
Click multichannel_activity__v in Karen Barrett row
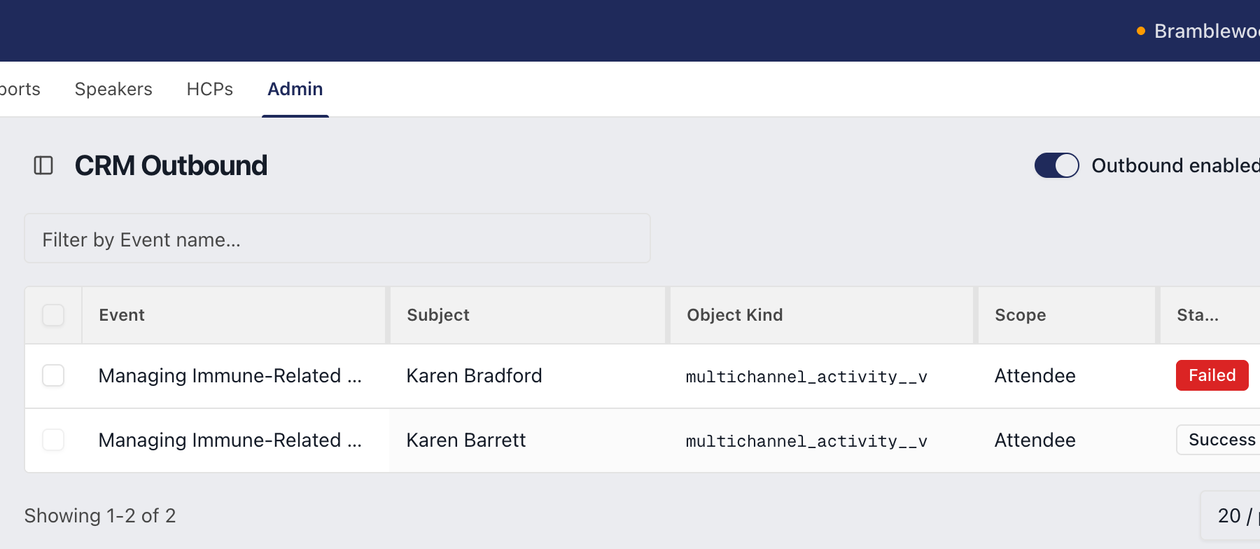(x=807, y=441)
